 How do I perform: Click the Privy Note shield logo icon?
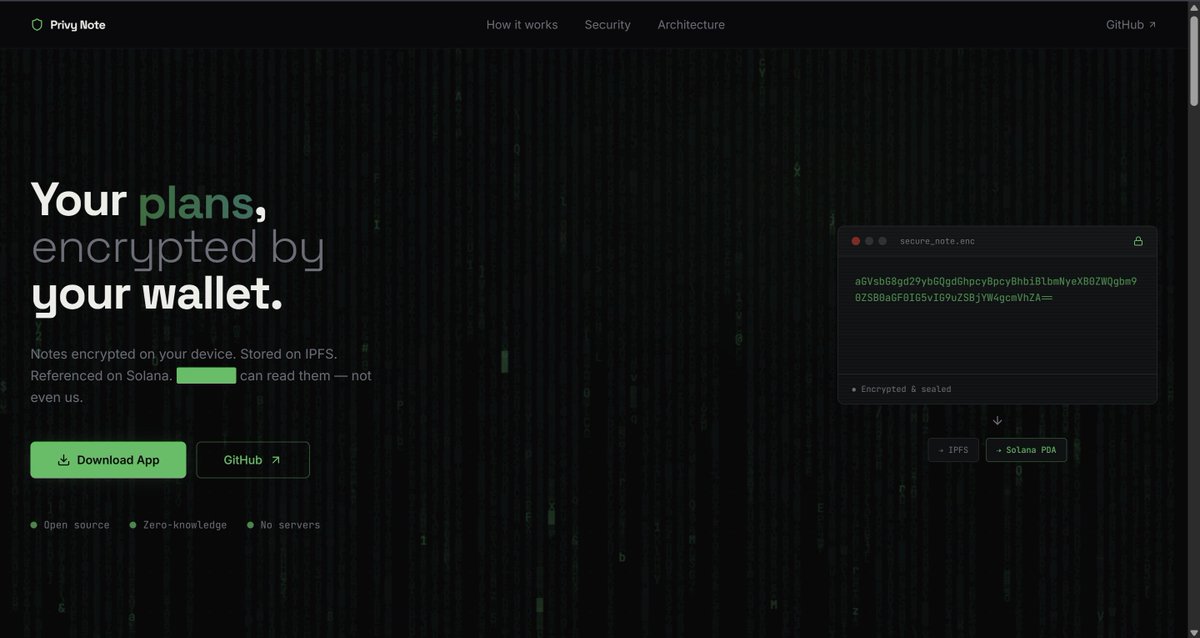coord(37,25)
